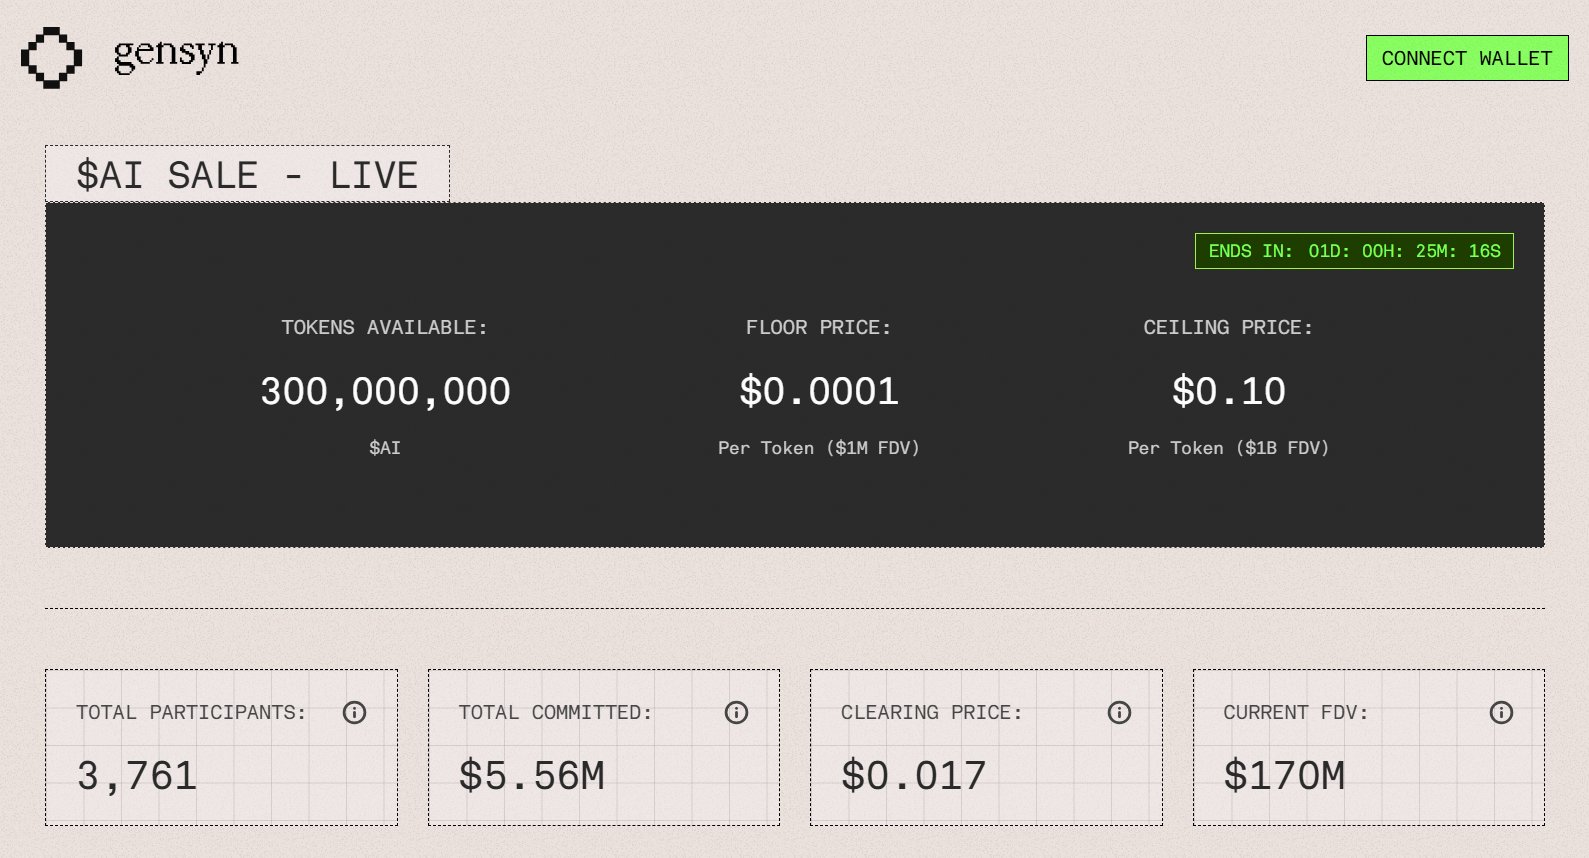Viewport: 1589px width, 858px height.
Task: Click the Per Token ($1B FDV) caption
Action: click(1228, 448)
